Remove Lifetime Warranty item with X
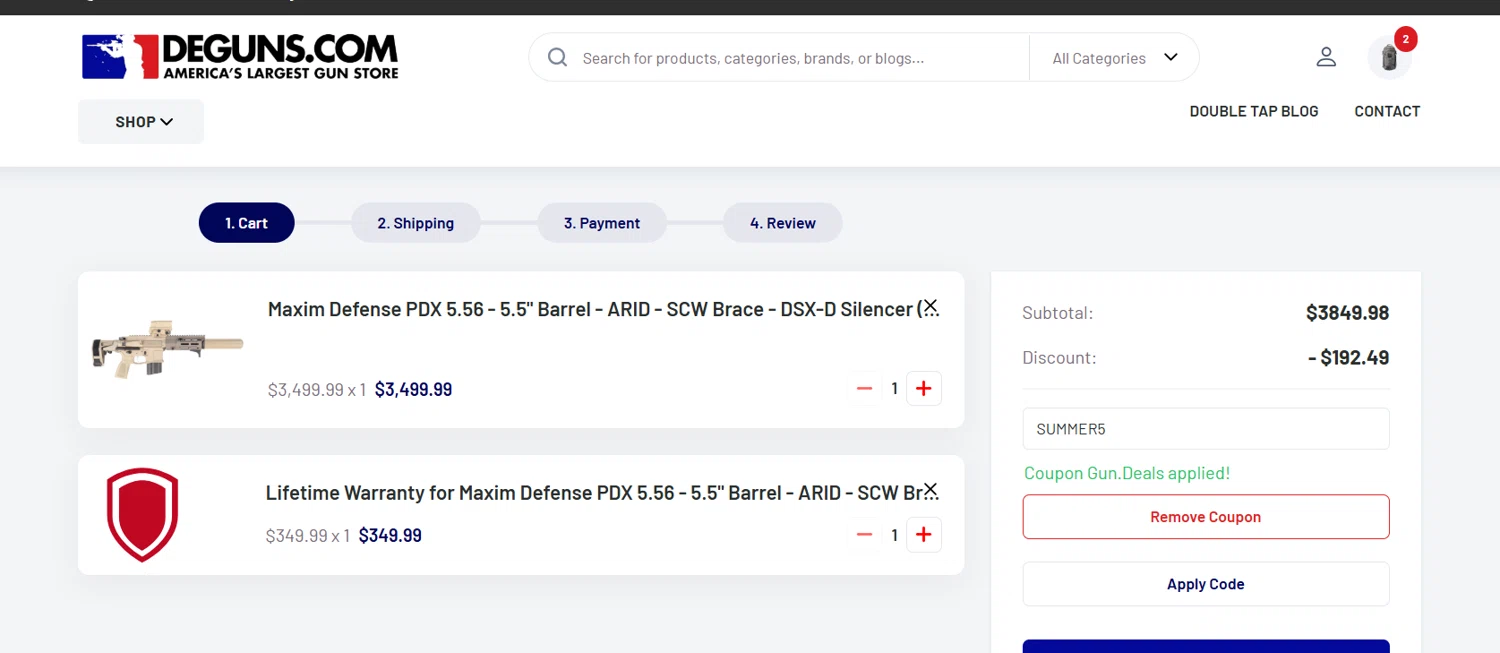This screenshot has width=1500, height=653. click(930, 490)
